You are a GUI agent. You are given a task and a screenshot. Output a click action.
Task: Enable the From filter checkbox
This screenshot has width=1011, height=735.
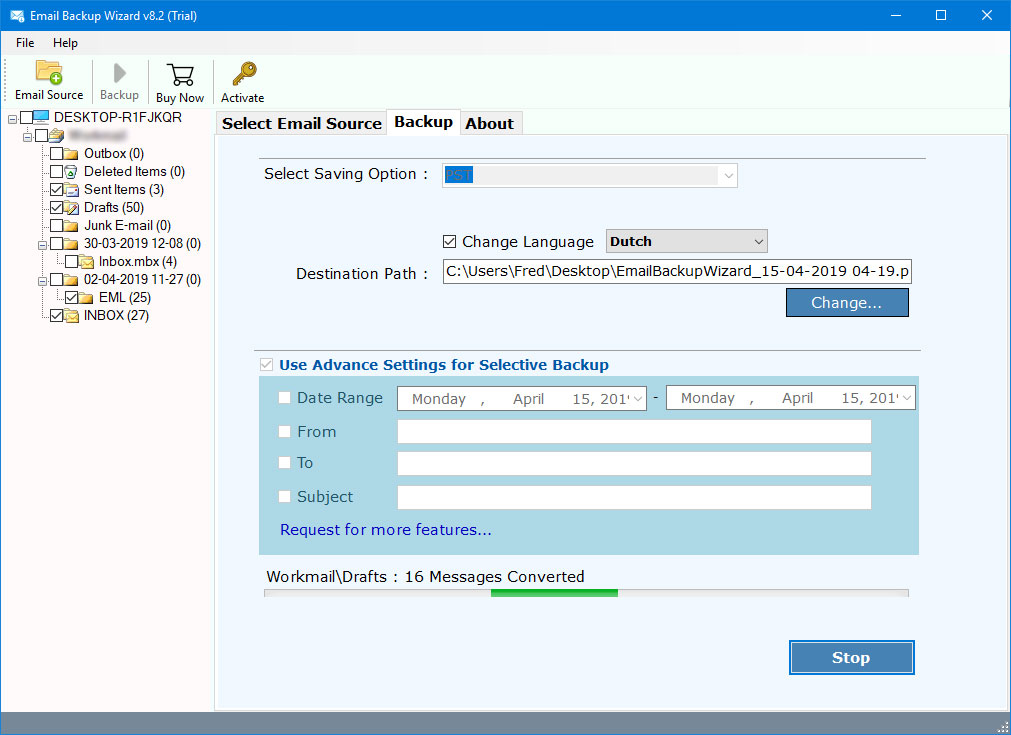tap(284, 431)
